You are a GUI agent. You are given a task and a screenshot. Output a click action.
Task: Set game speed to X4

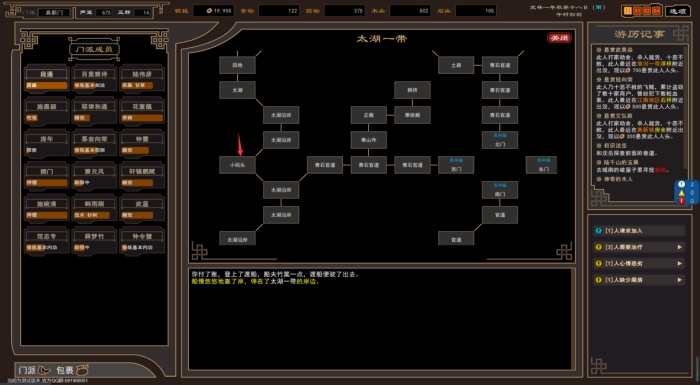[656, 11]
